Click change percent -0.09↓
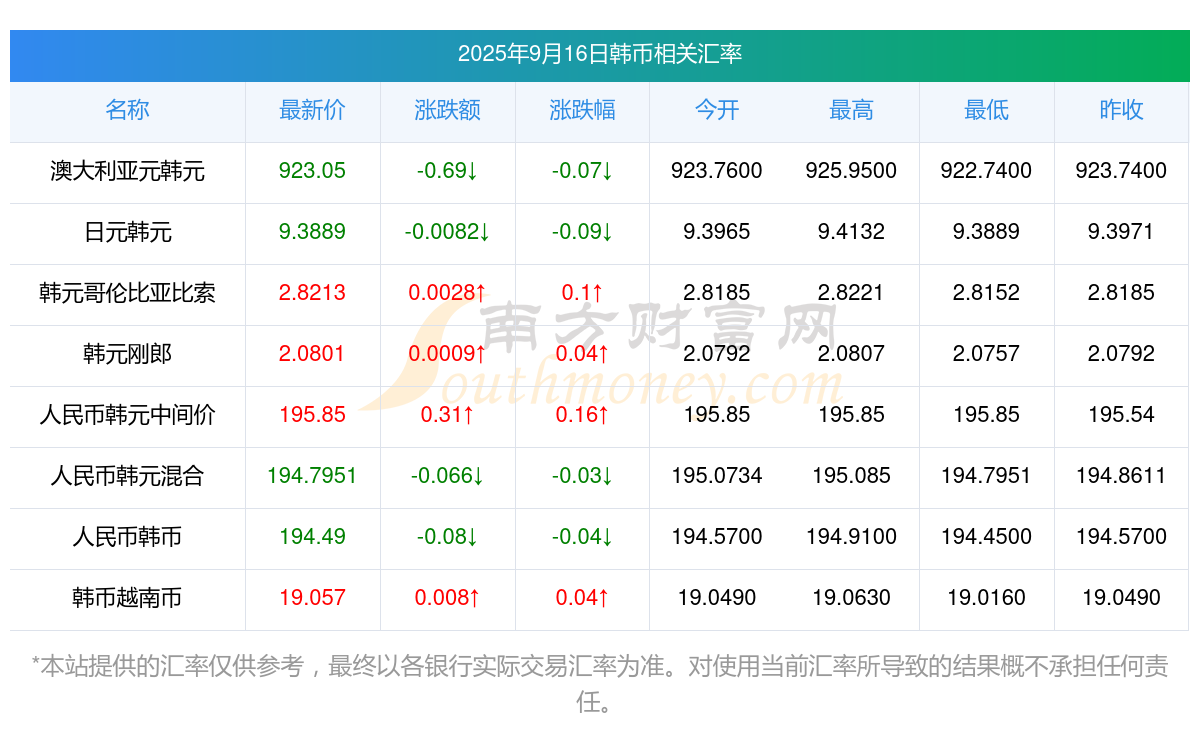 (582, 232)
